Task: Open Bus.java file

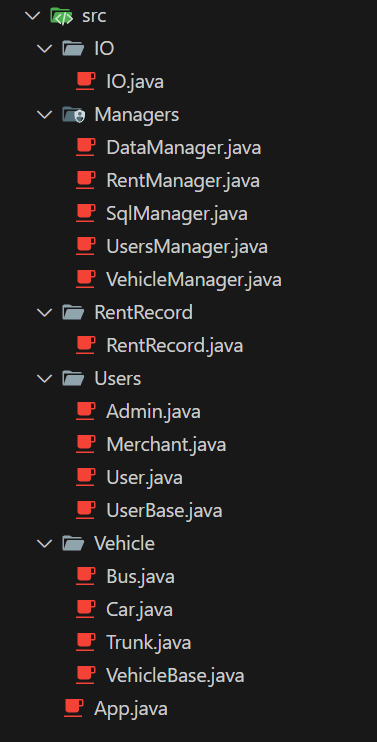Action: [x=140, y=576]
